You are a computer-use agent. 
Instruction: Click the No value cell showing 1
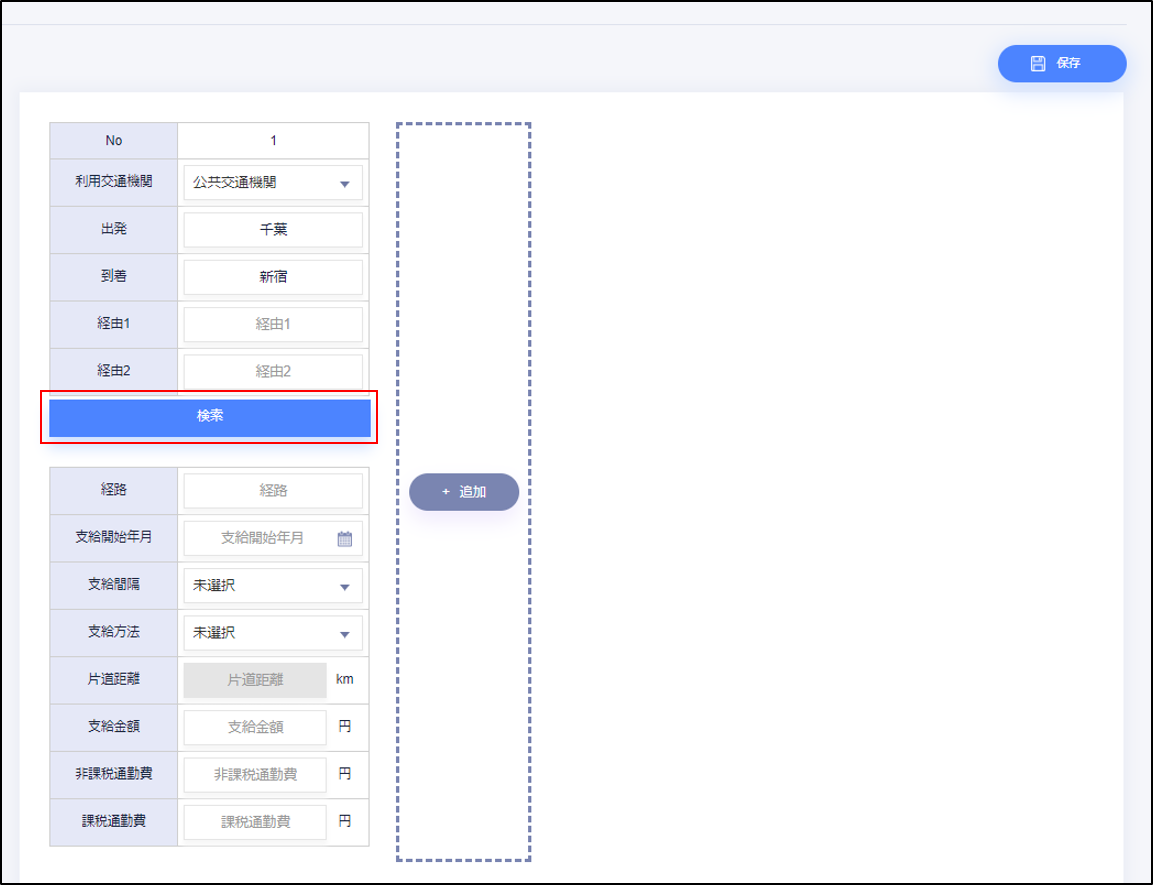(x=273, y=140)
